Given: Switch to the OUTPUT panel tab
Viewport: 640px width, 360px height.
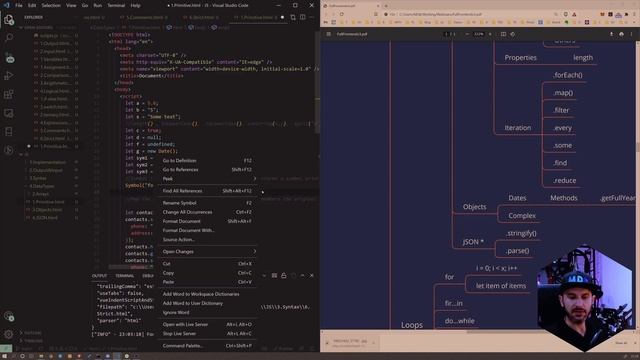Looking at the screenshot, I should pos(99,276).
